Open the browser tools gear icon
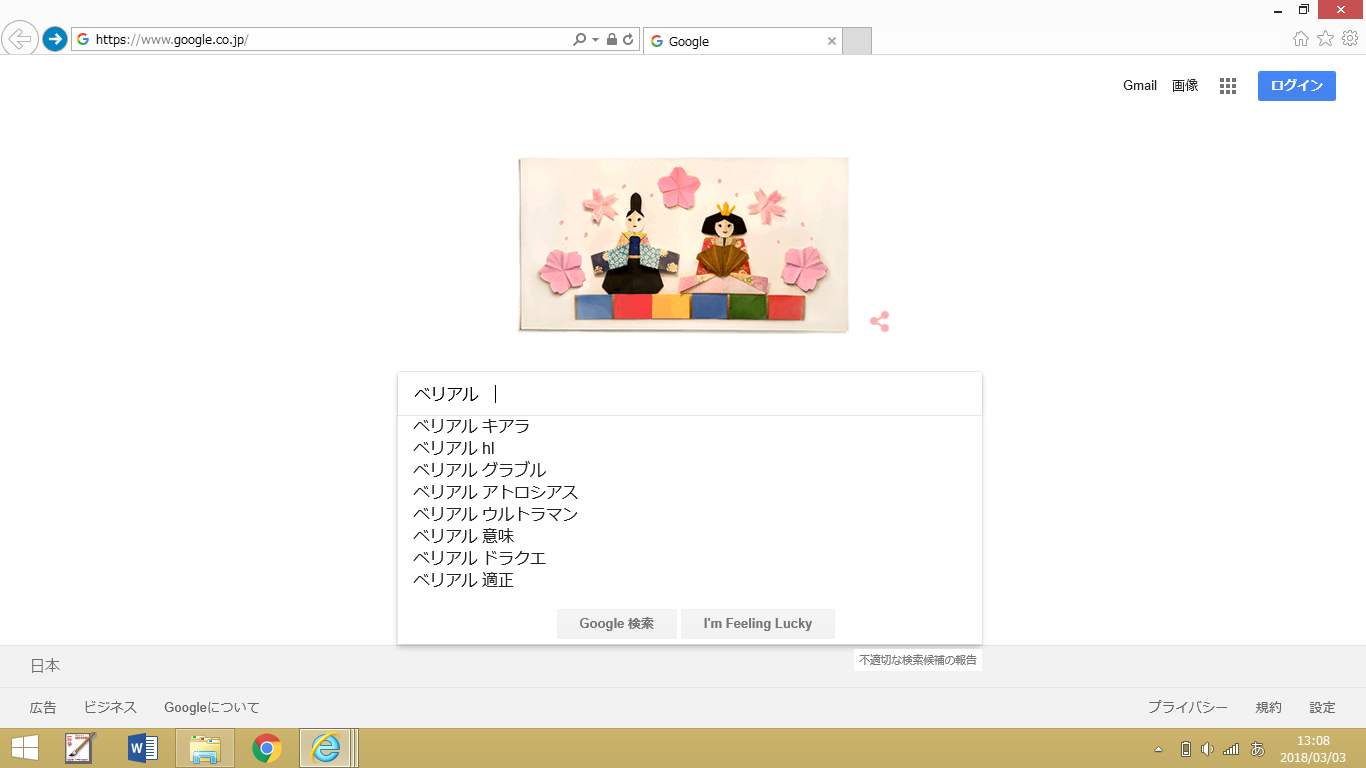Image resolution: width=1366 pixels, height=768 pixels. point(1350,39)
